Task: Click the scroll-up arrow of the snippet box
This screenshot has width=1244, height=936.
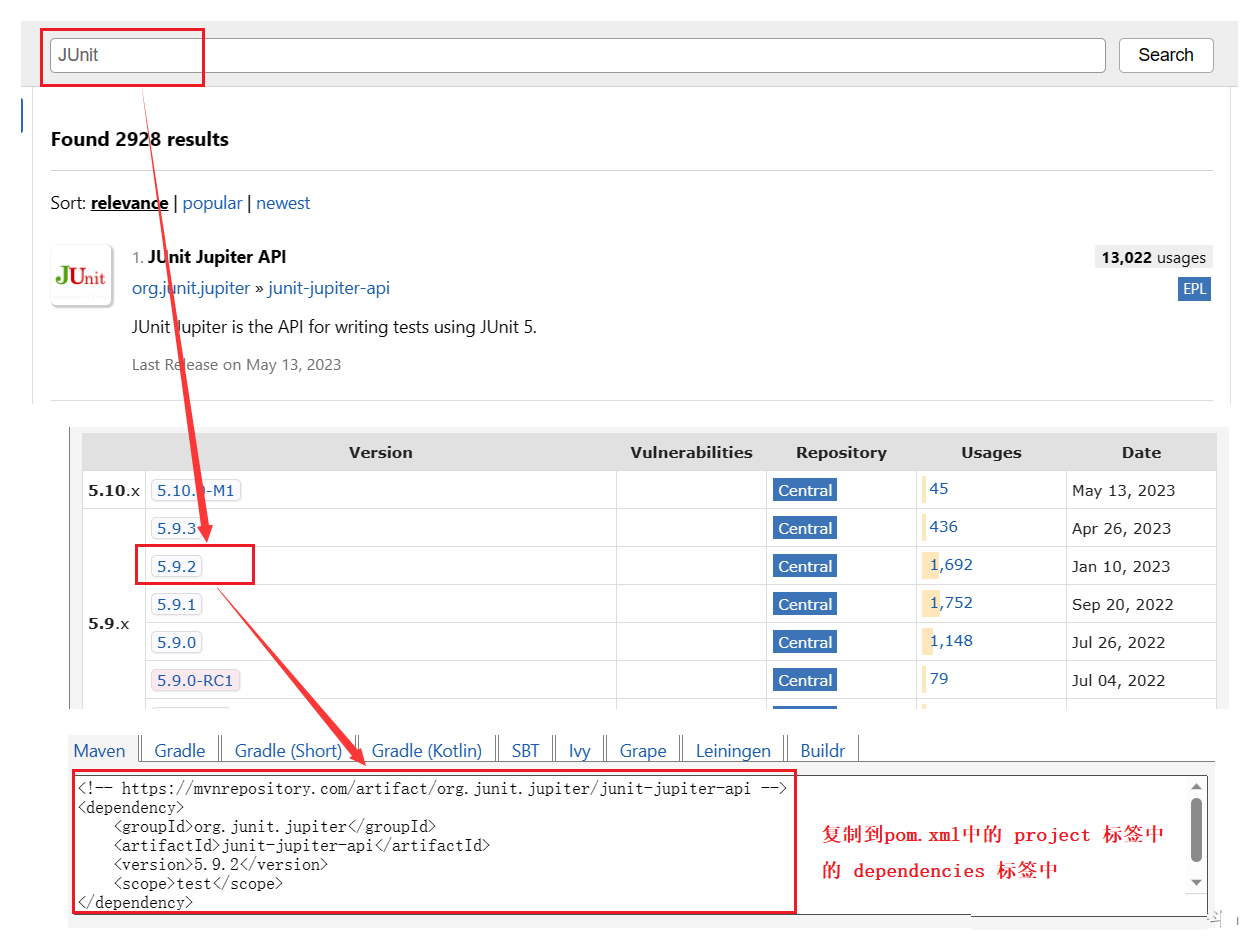Action: point(1196,787)
